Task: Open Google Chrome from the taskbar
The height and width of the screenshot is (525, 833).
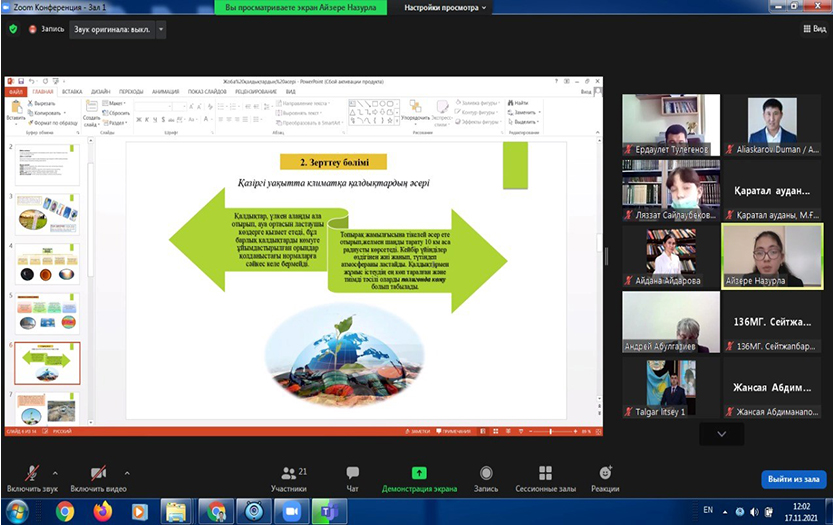Action: point(65,511)
